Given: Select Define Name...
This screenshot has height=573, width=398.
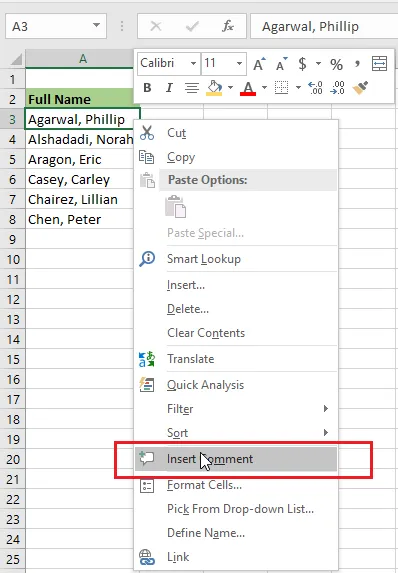Looking at the screenshot, I should (x=236, y=533).
